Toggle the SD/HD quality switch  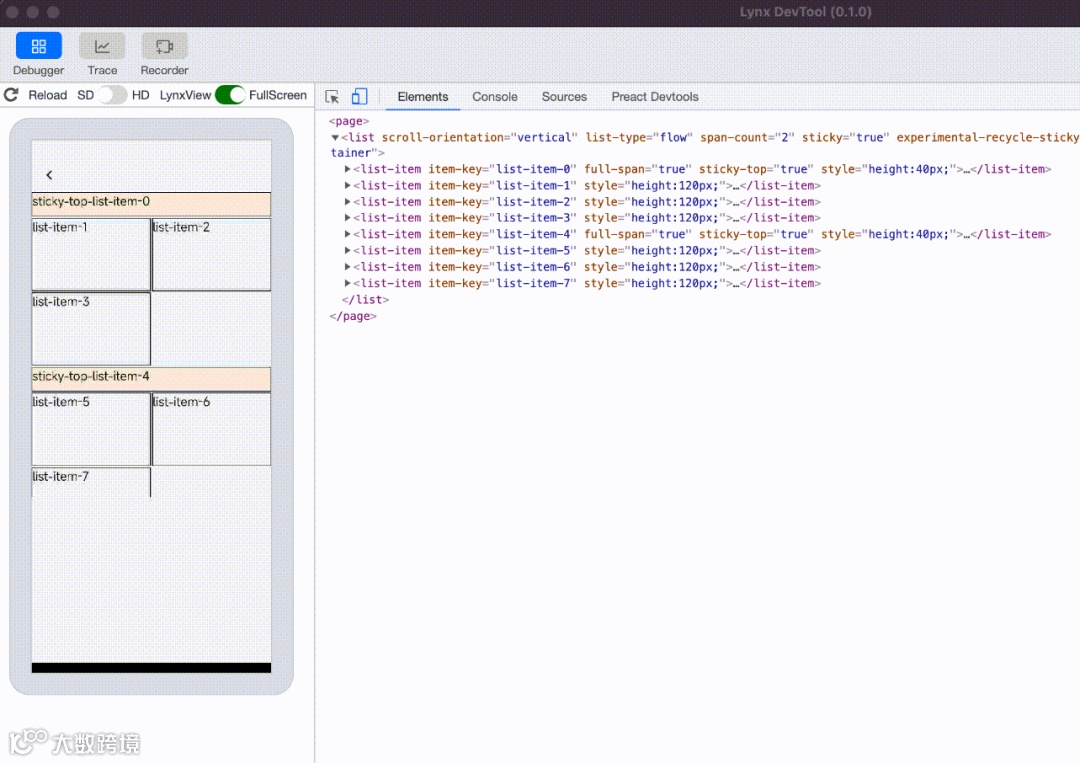tap(113, 95)
